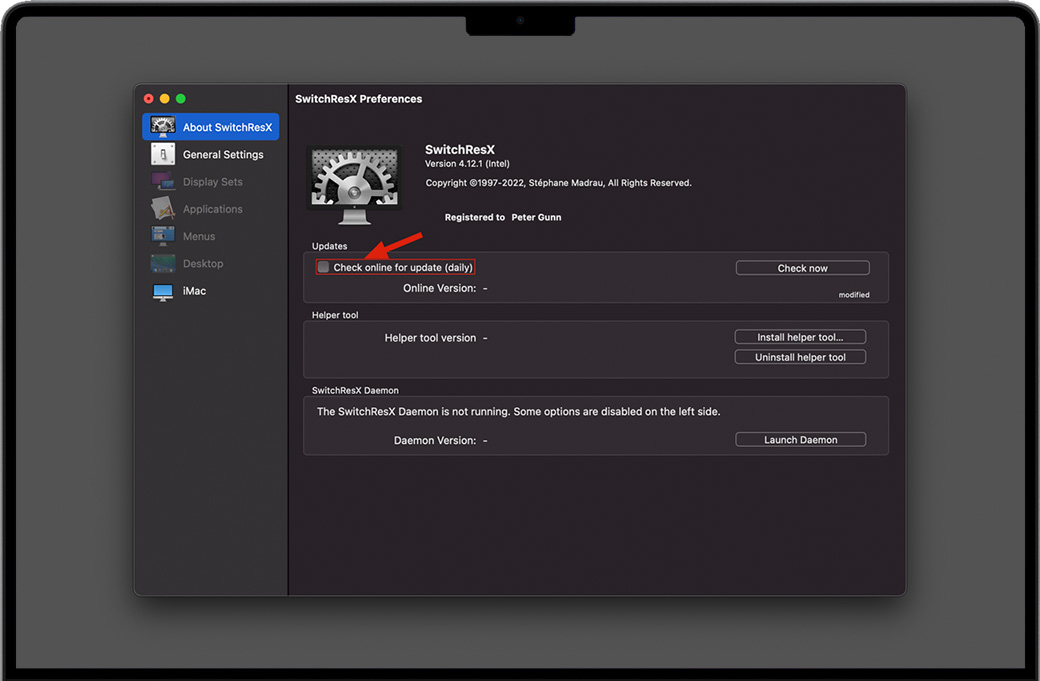Viewport: 1040px width, 681px height.
Task: Open the General Settings section
Action: tap(210, 154)
